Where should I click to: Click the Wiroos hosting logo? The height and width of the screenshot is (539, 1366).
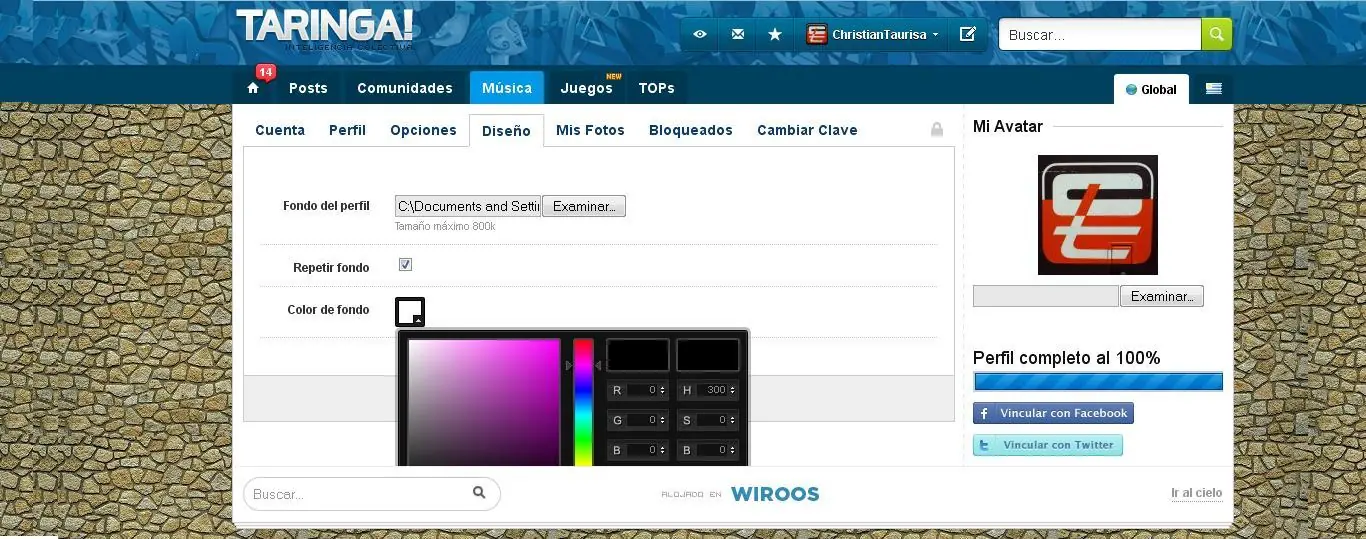coord(775,494)
